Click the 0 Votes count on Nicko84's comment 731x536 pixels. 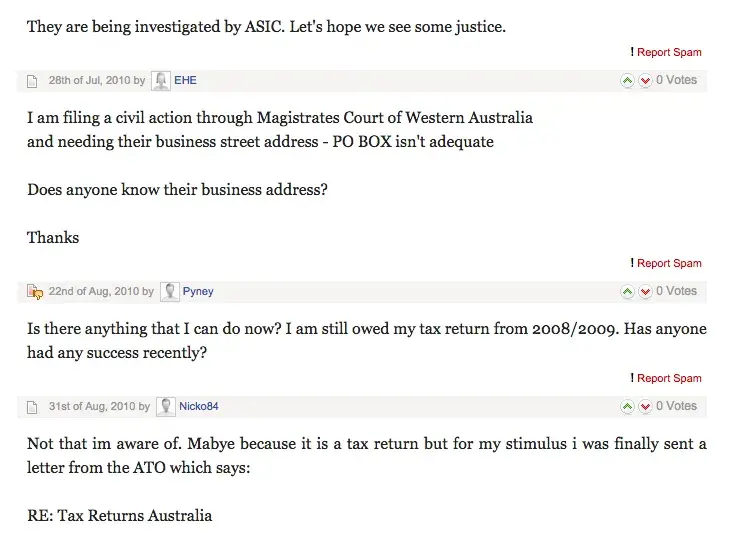pyautogui.click(x=677, y=407)
